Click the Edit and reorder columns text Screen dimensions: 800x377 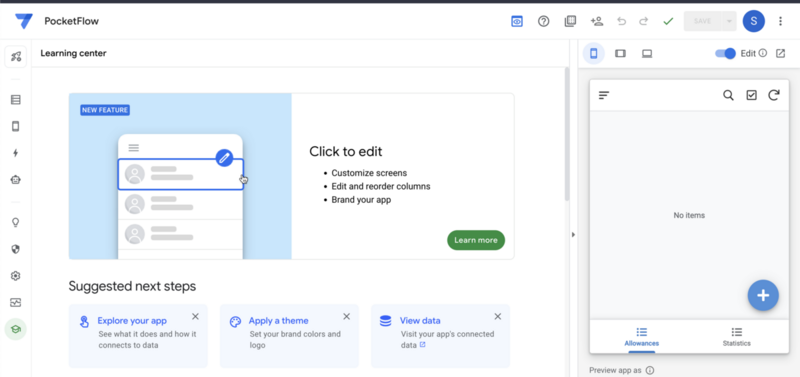tap(381, 186)
